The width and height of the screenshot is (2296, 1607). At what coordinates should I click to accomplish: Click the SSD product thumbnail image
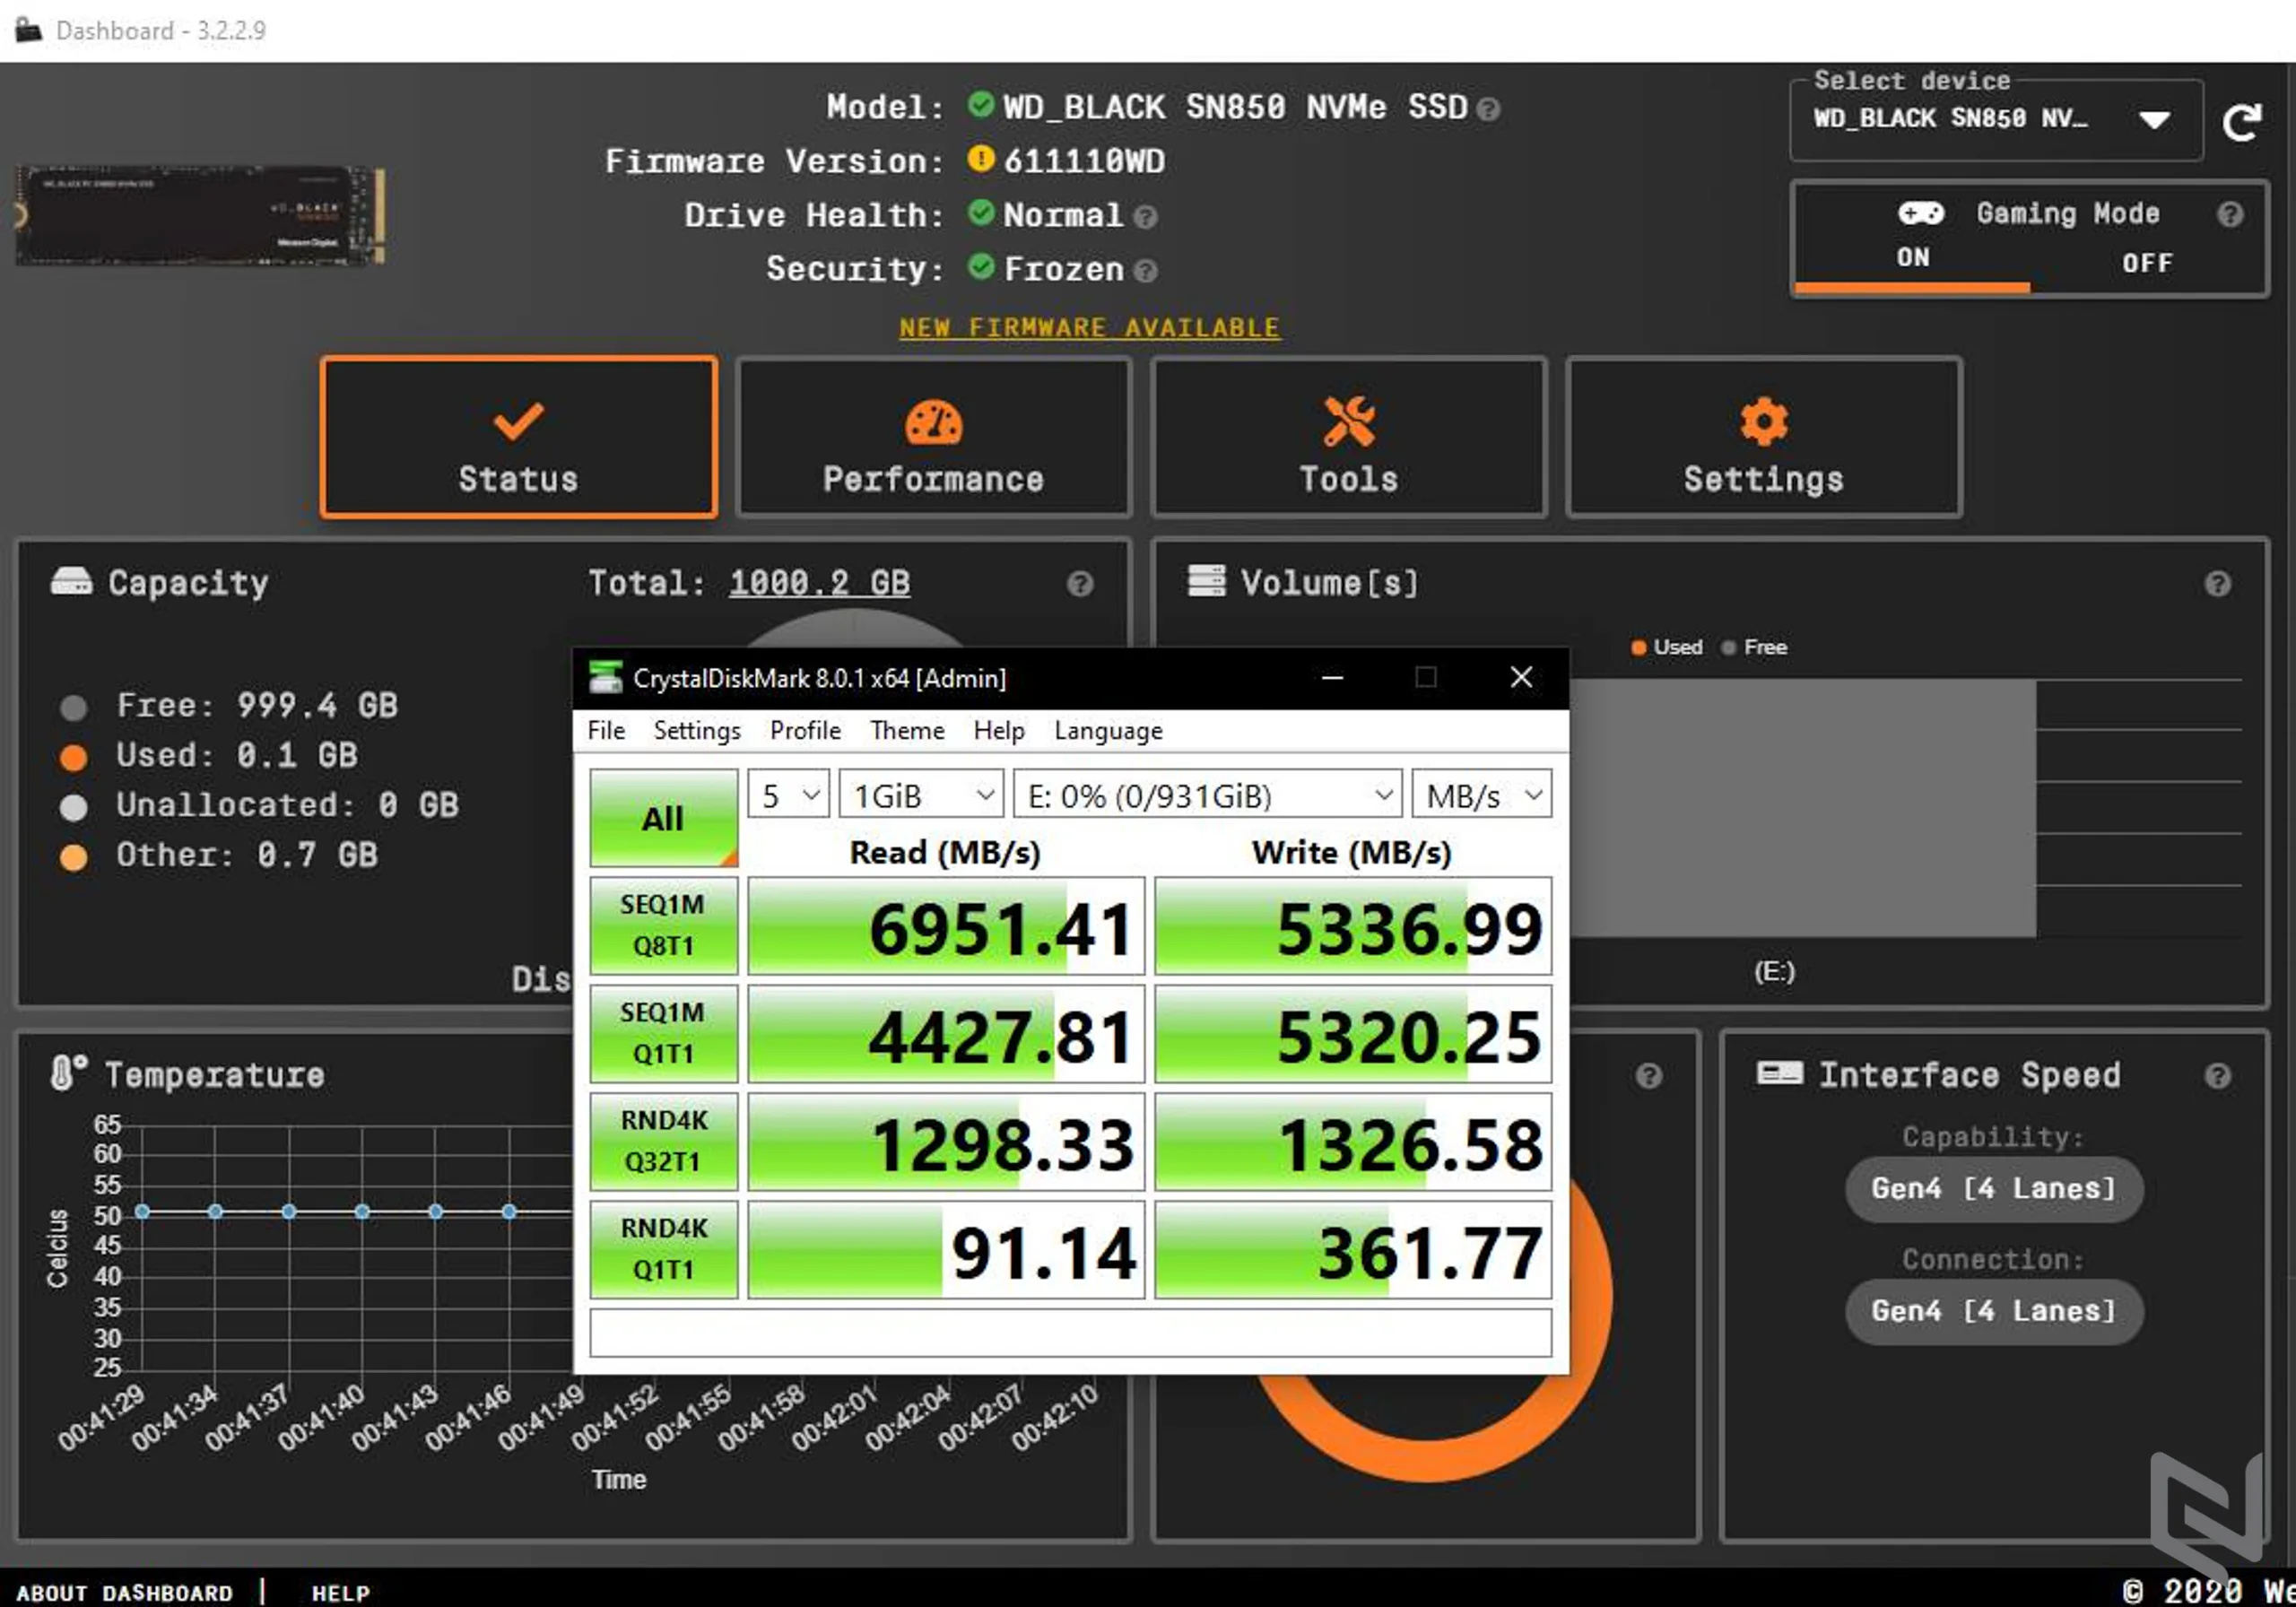pos(200,216)
